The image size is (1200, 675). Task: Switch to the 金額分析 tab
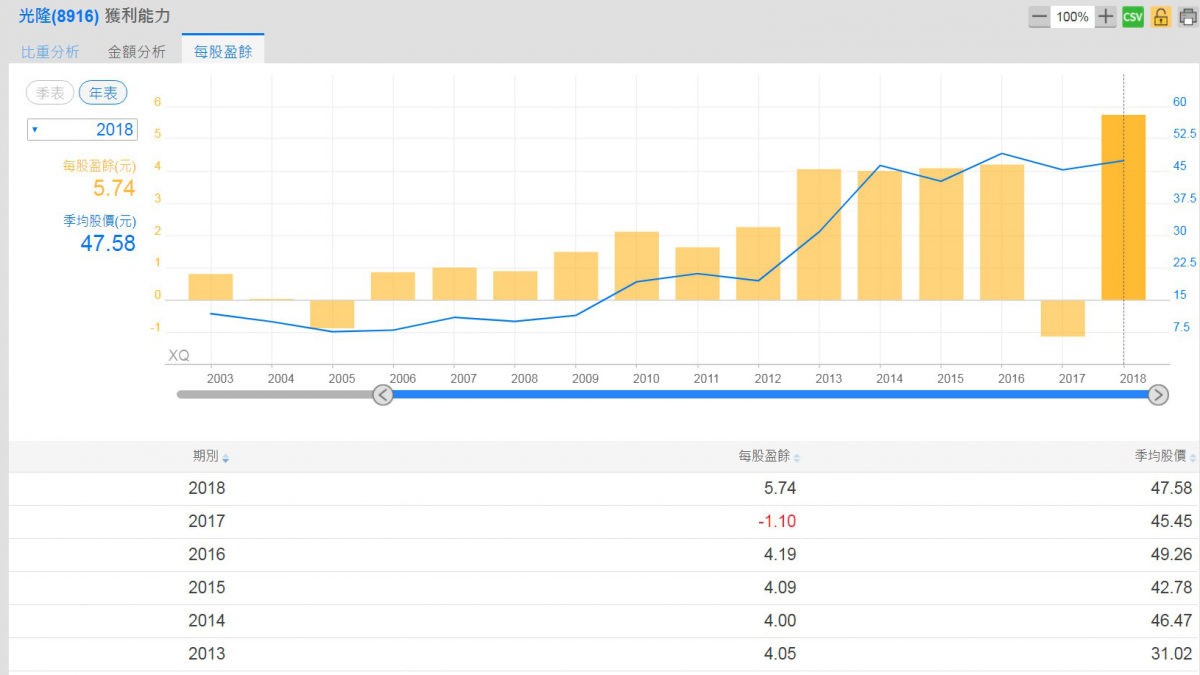click(137, 52)
